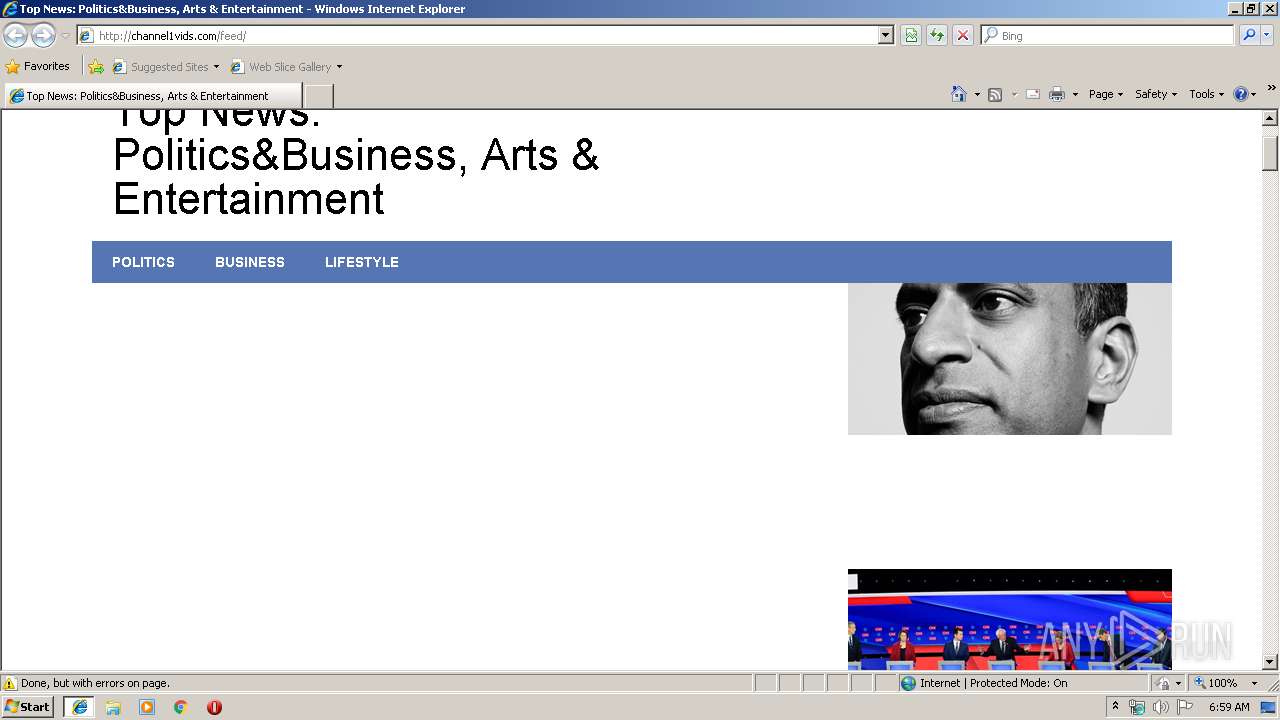Viewport: 1280px width, 720px height.
Task: Click Internet Explorer taskbar icon
Action: (80, 707)
